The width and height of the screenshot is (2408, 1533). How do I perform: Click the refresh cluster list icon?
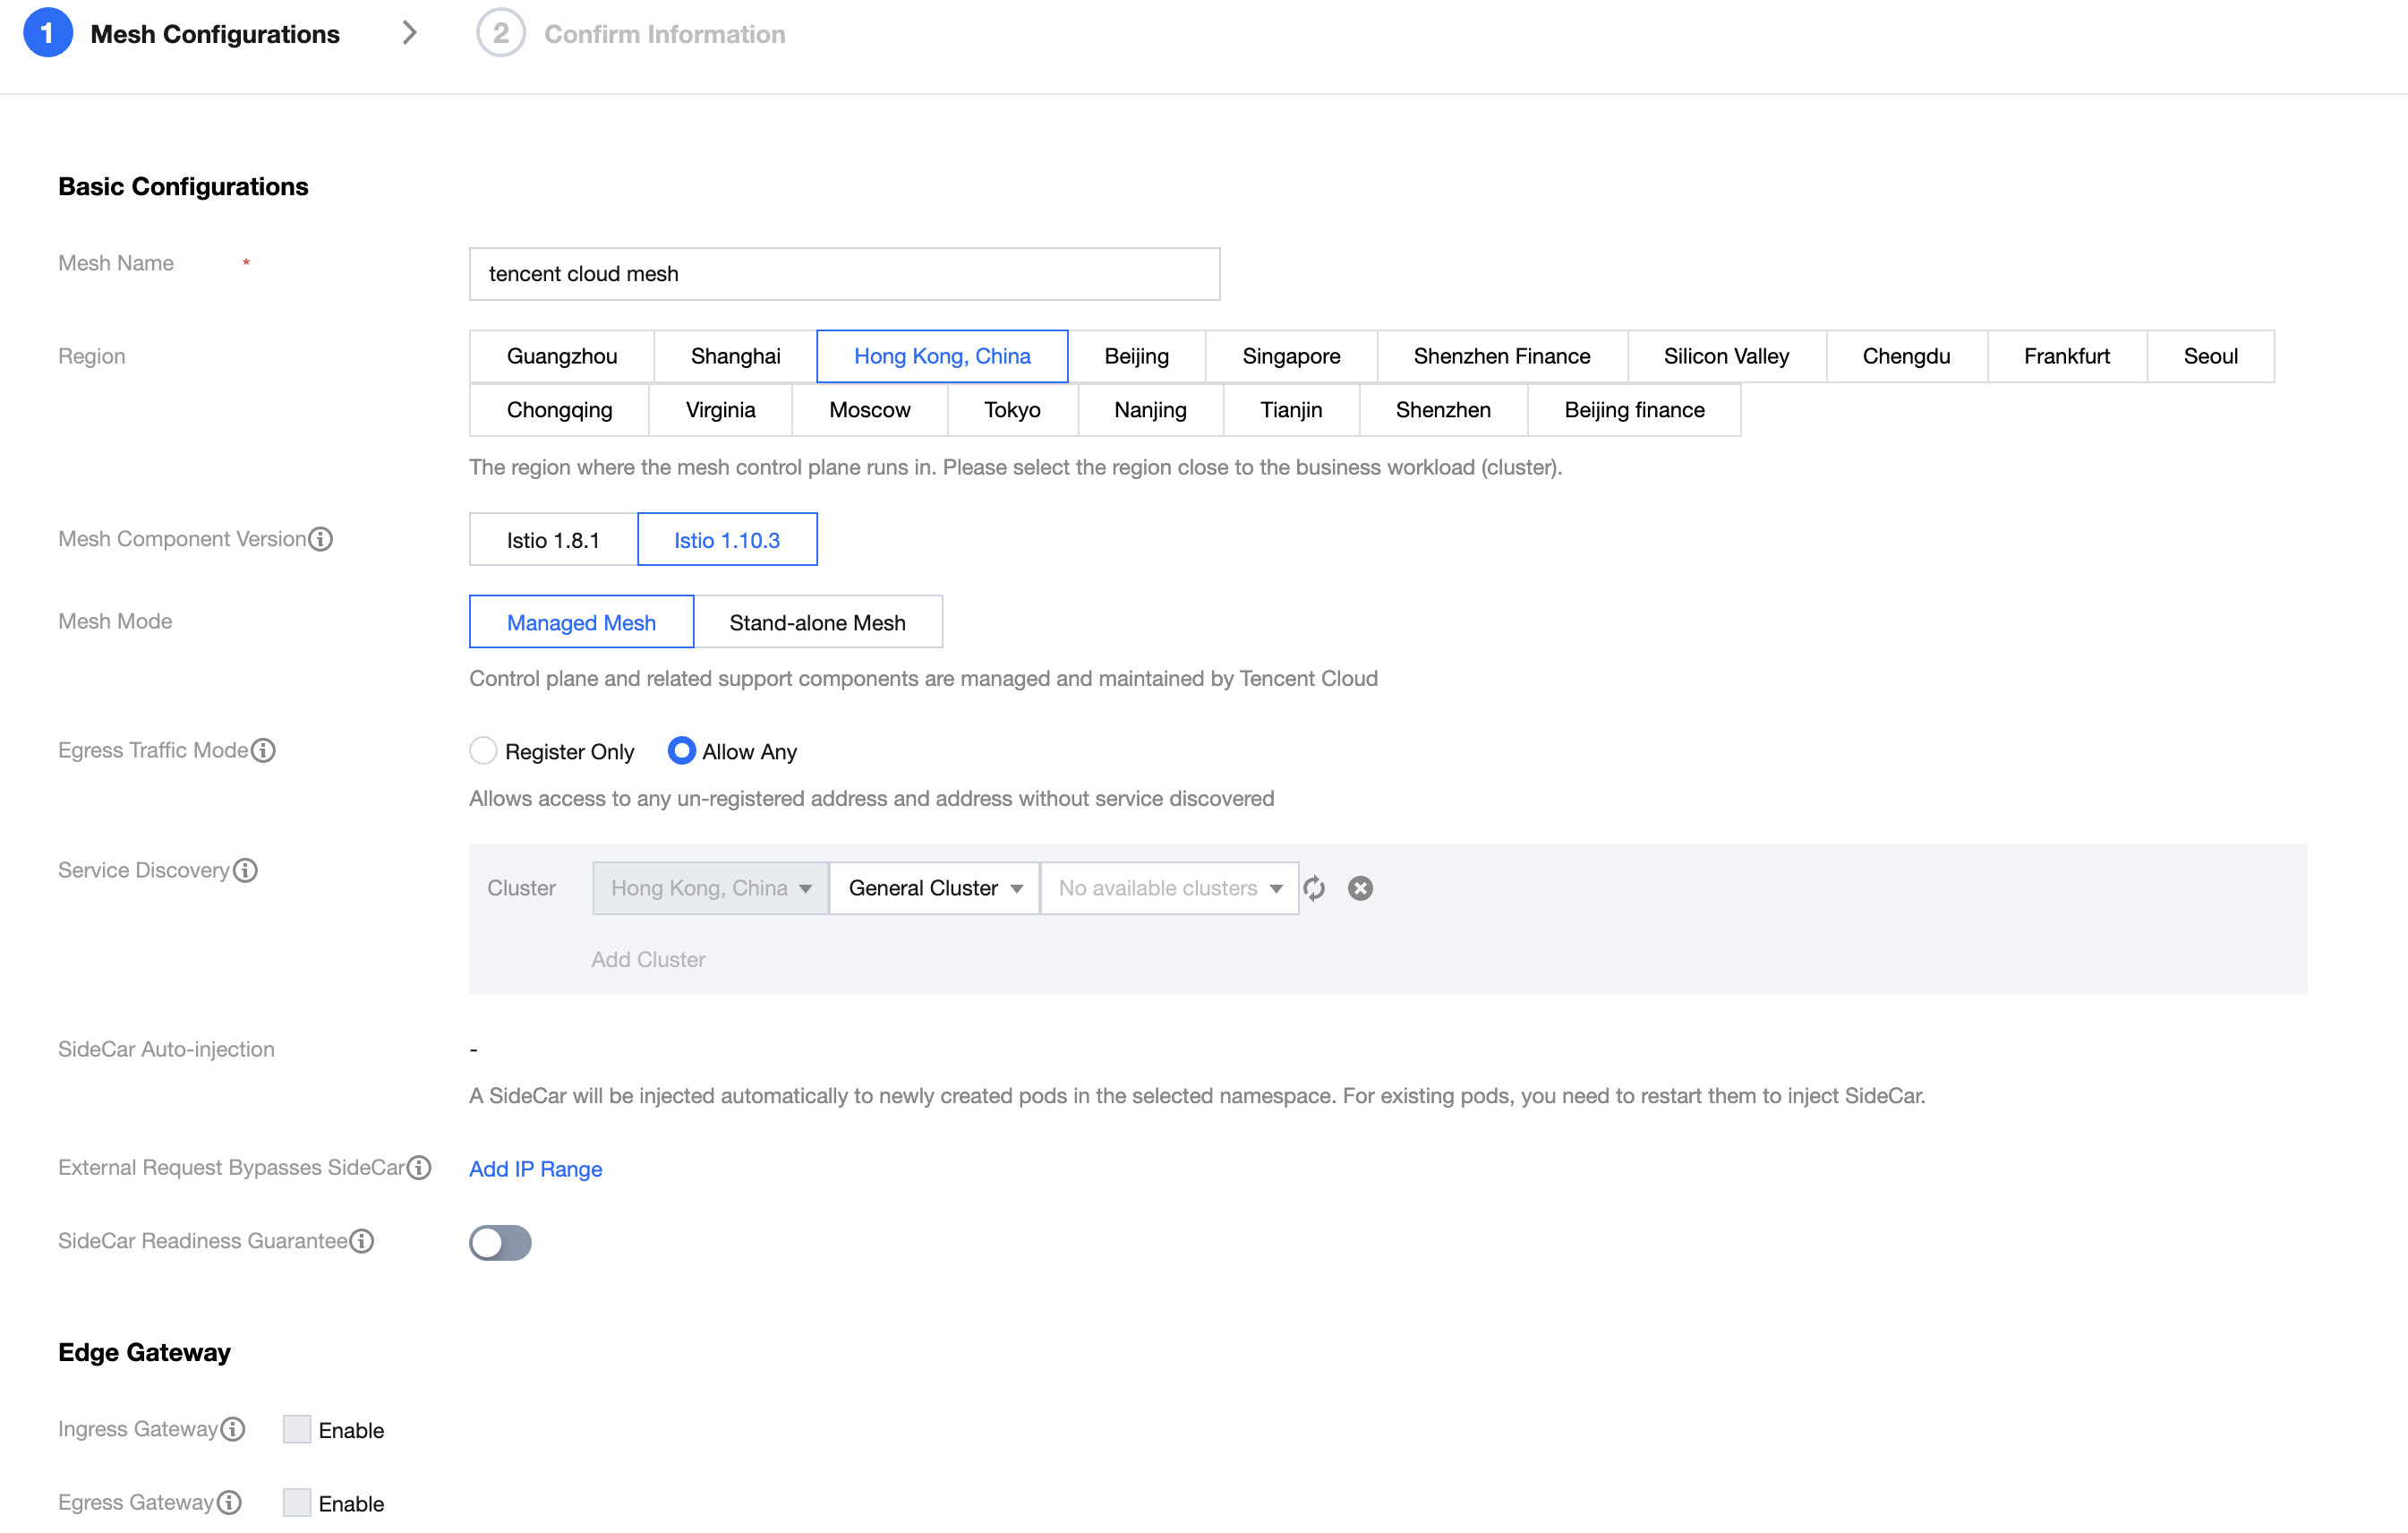pyautogui.click(x=1314, y=888)
